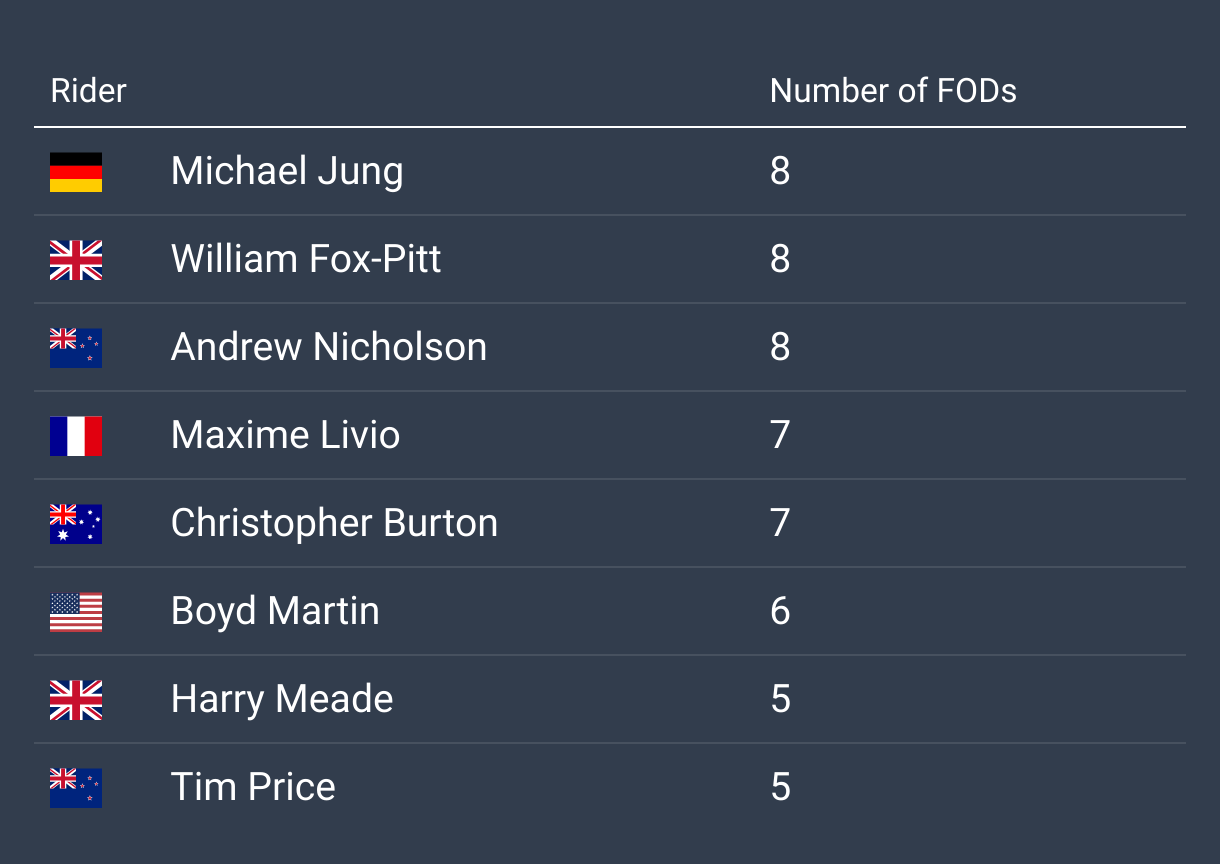Open rider Tim Price
The width and height of the screenshot is (1220, 864).
tap(253, 788)
